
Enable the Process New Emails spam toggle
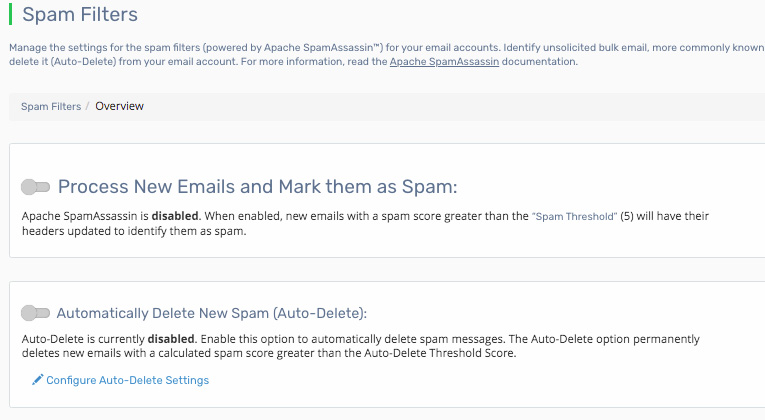36,187
